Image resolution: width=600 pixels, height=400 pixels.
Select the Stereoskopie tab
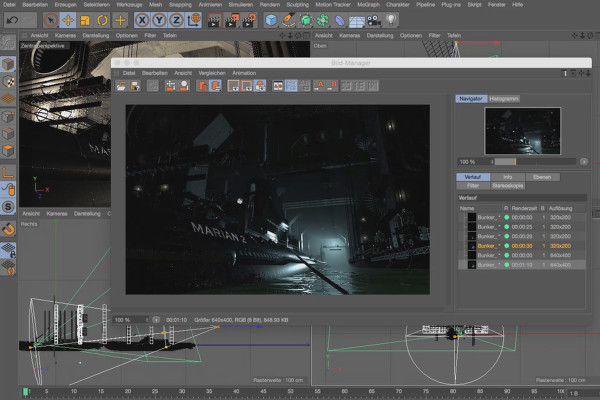pyautogui.click(x=508, y=186)
